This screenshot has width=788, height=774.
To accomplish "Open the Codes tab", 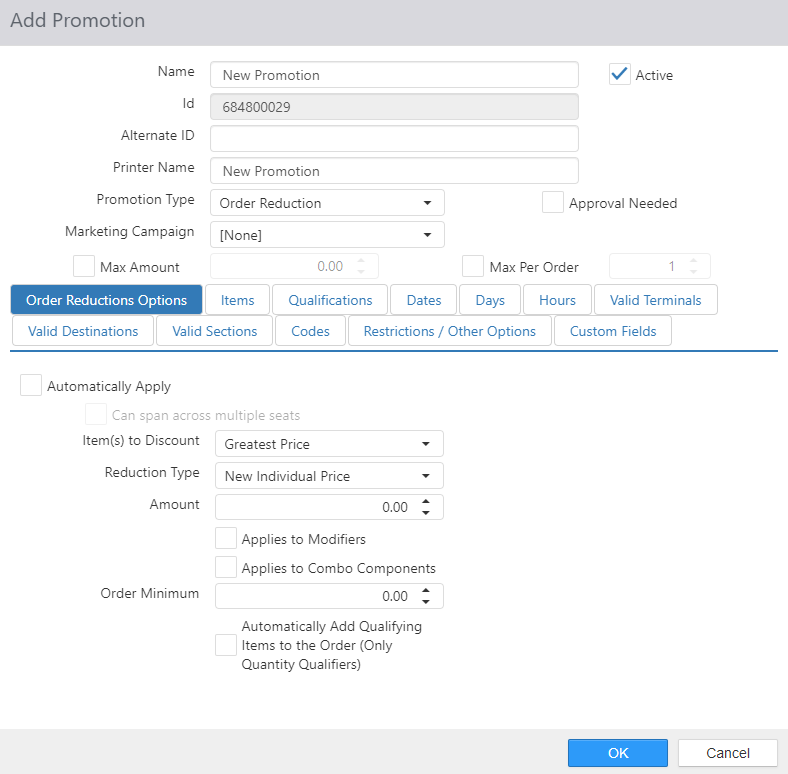I will point(311,331).
